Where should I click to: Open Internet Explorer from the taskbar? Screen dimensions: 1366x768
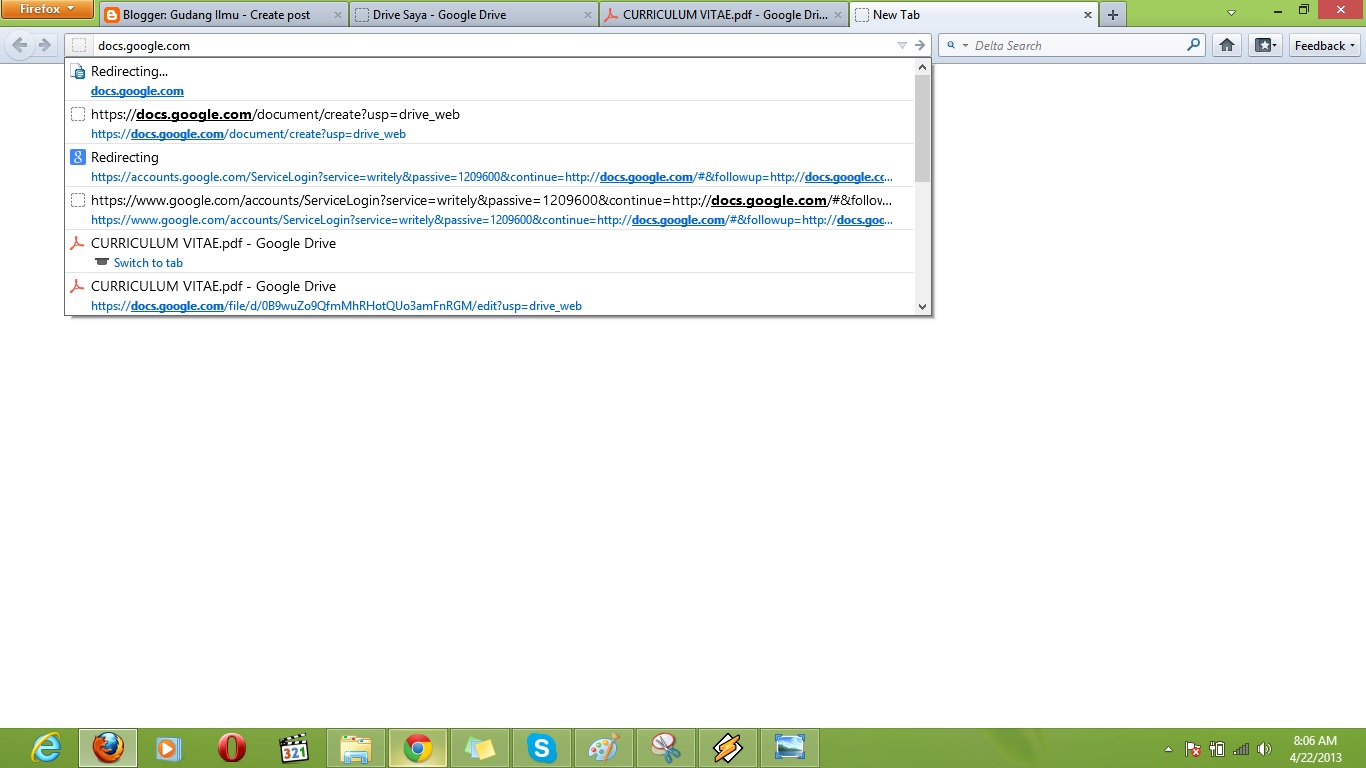[46, 748]
